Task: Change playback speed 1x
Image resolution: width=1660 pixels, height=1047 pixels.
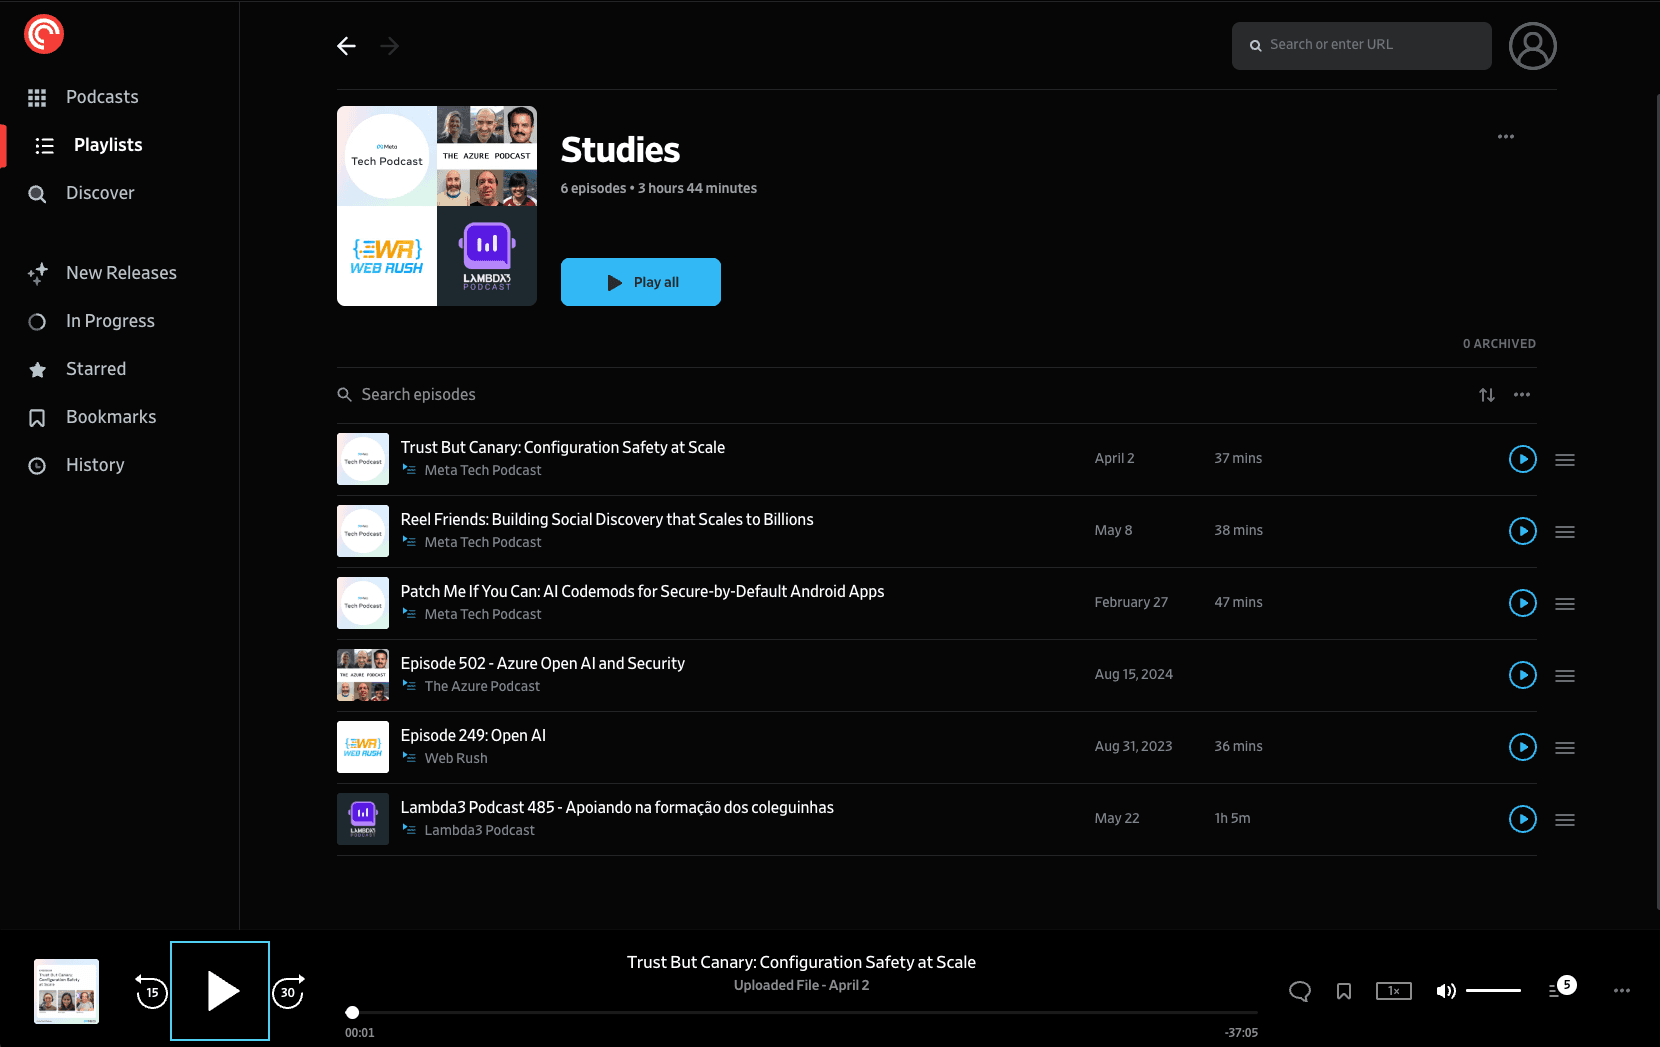Action: [x=1394, y=991]
